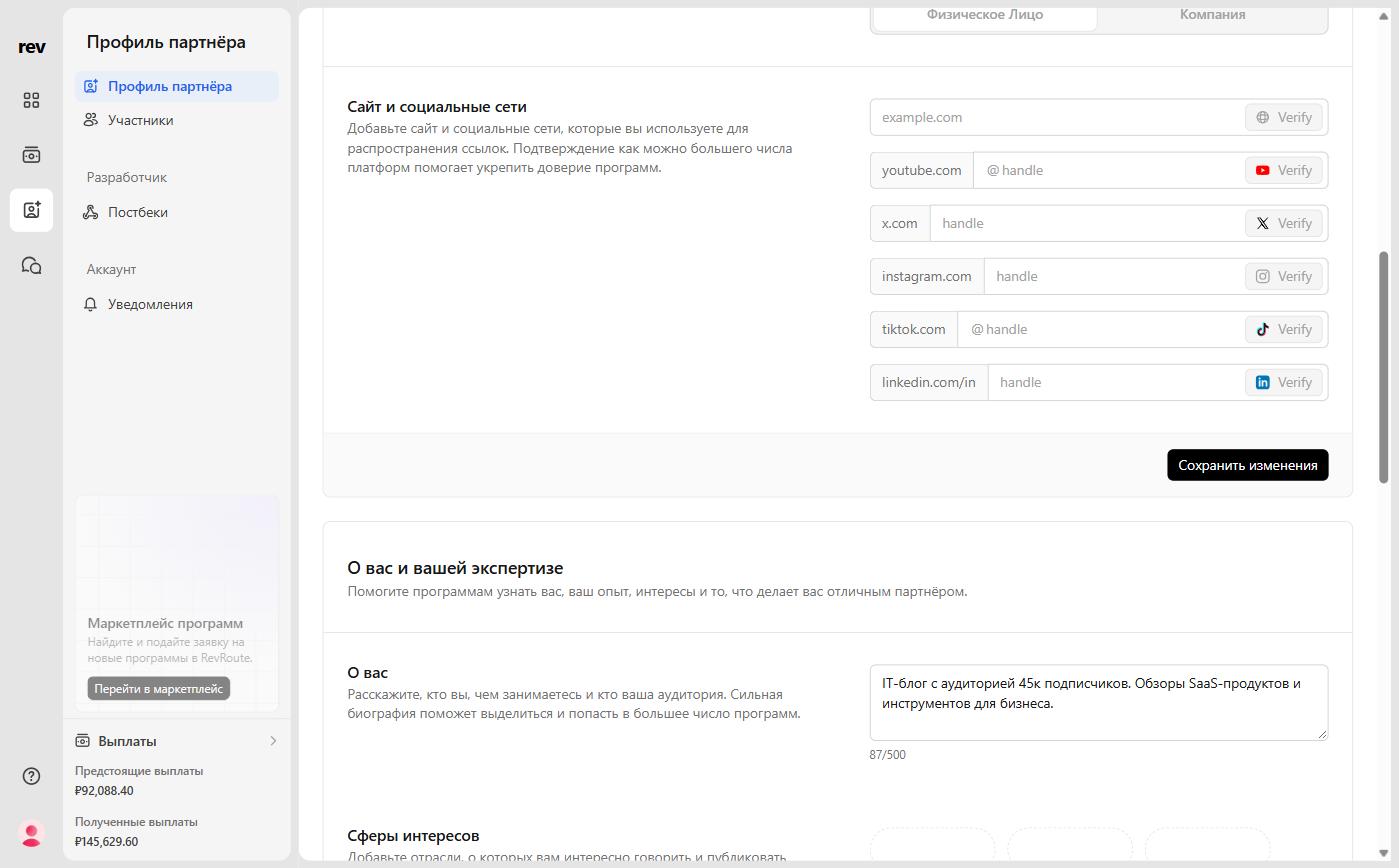
Task: Click the О вас и вашей экспертизе heading
Action: point(455,568)
